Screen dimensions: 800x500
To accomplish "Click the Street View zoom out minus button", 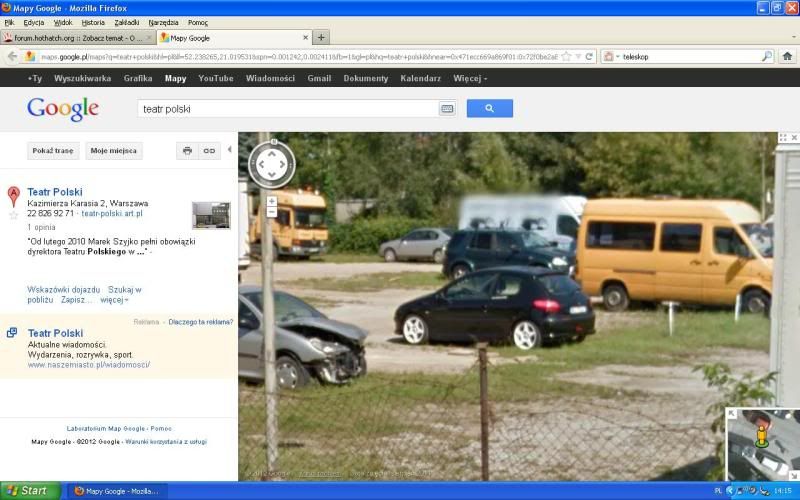I will 272,213.
